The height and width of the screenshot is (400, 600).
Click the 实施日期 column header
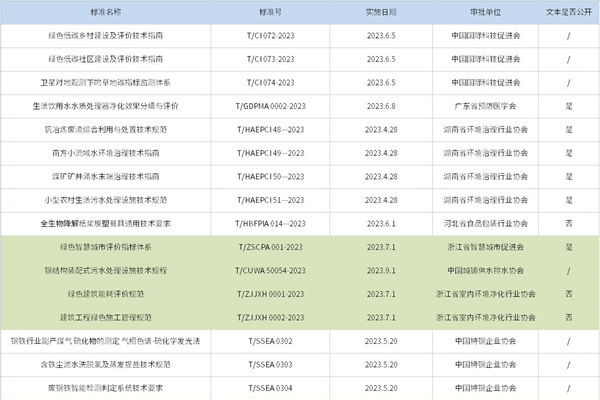pyautogui.click(x=382, y=11)
